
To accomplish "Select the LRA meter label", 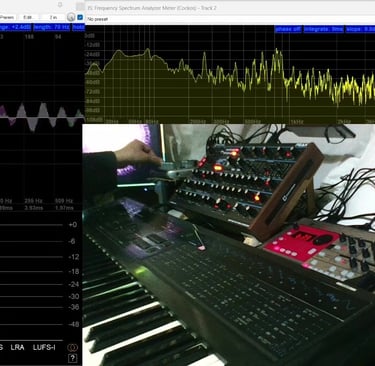I will click(x=17, y=347).
